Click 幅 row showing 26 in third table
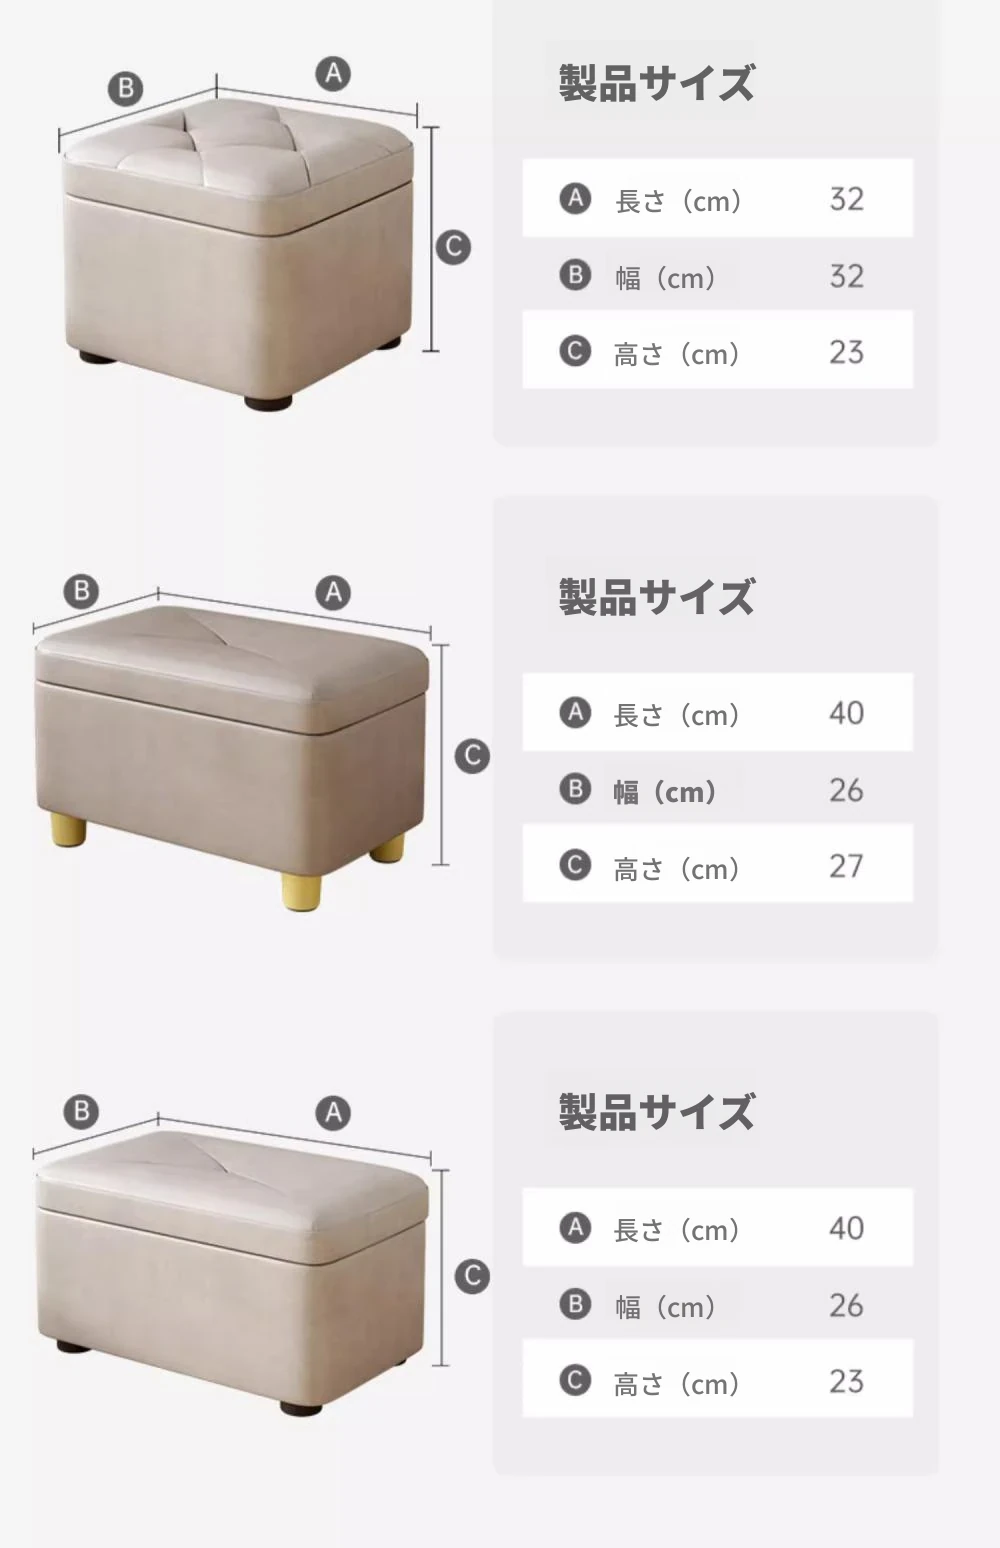This screenshot has height=1548, width=1000. [717, 1304]
